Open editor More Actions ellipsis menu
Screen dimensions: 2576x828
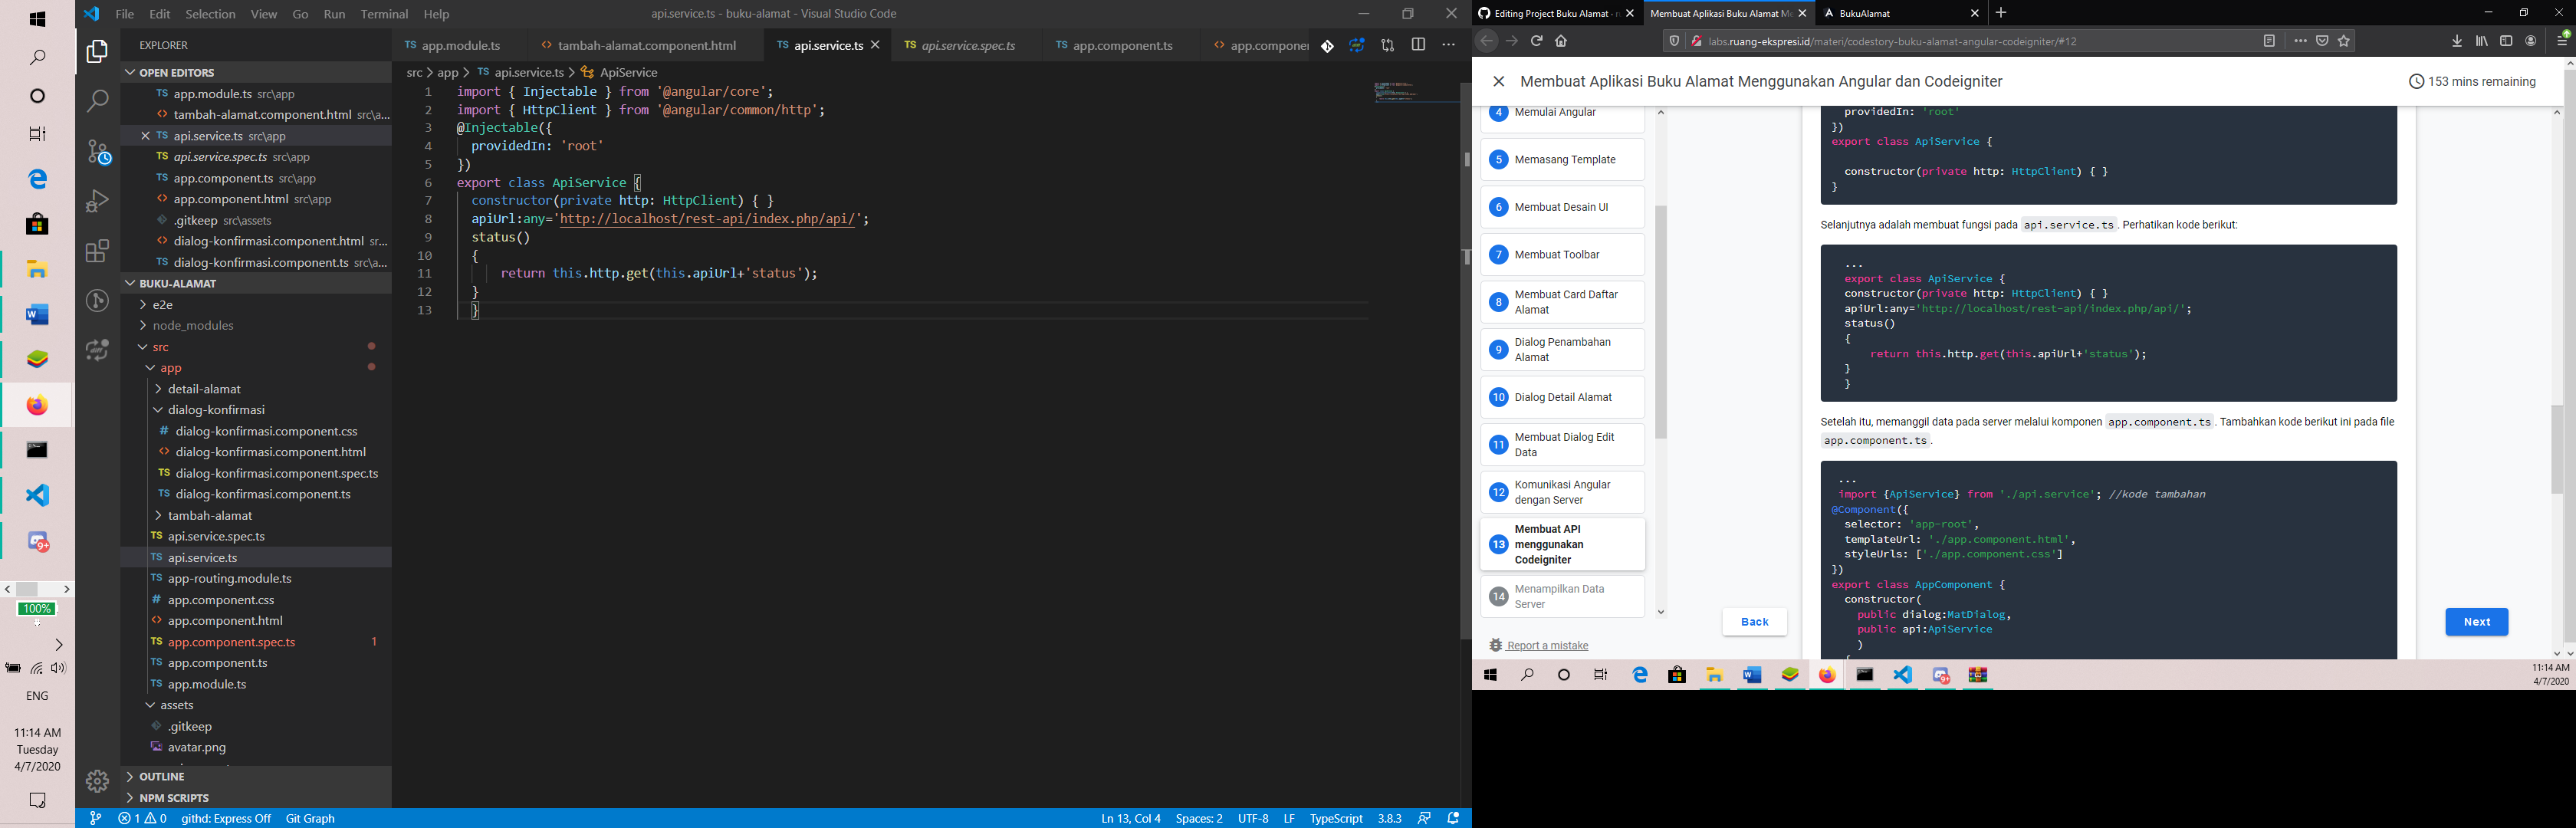1448,46
